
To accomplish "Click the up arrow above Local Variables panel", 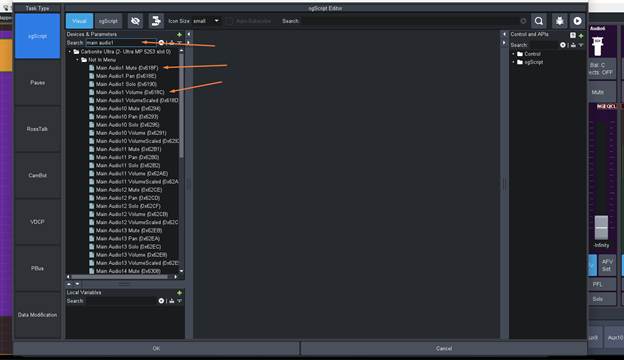I will (x=69, y=284).
